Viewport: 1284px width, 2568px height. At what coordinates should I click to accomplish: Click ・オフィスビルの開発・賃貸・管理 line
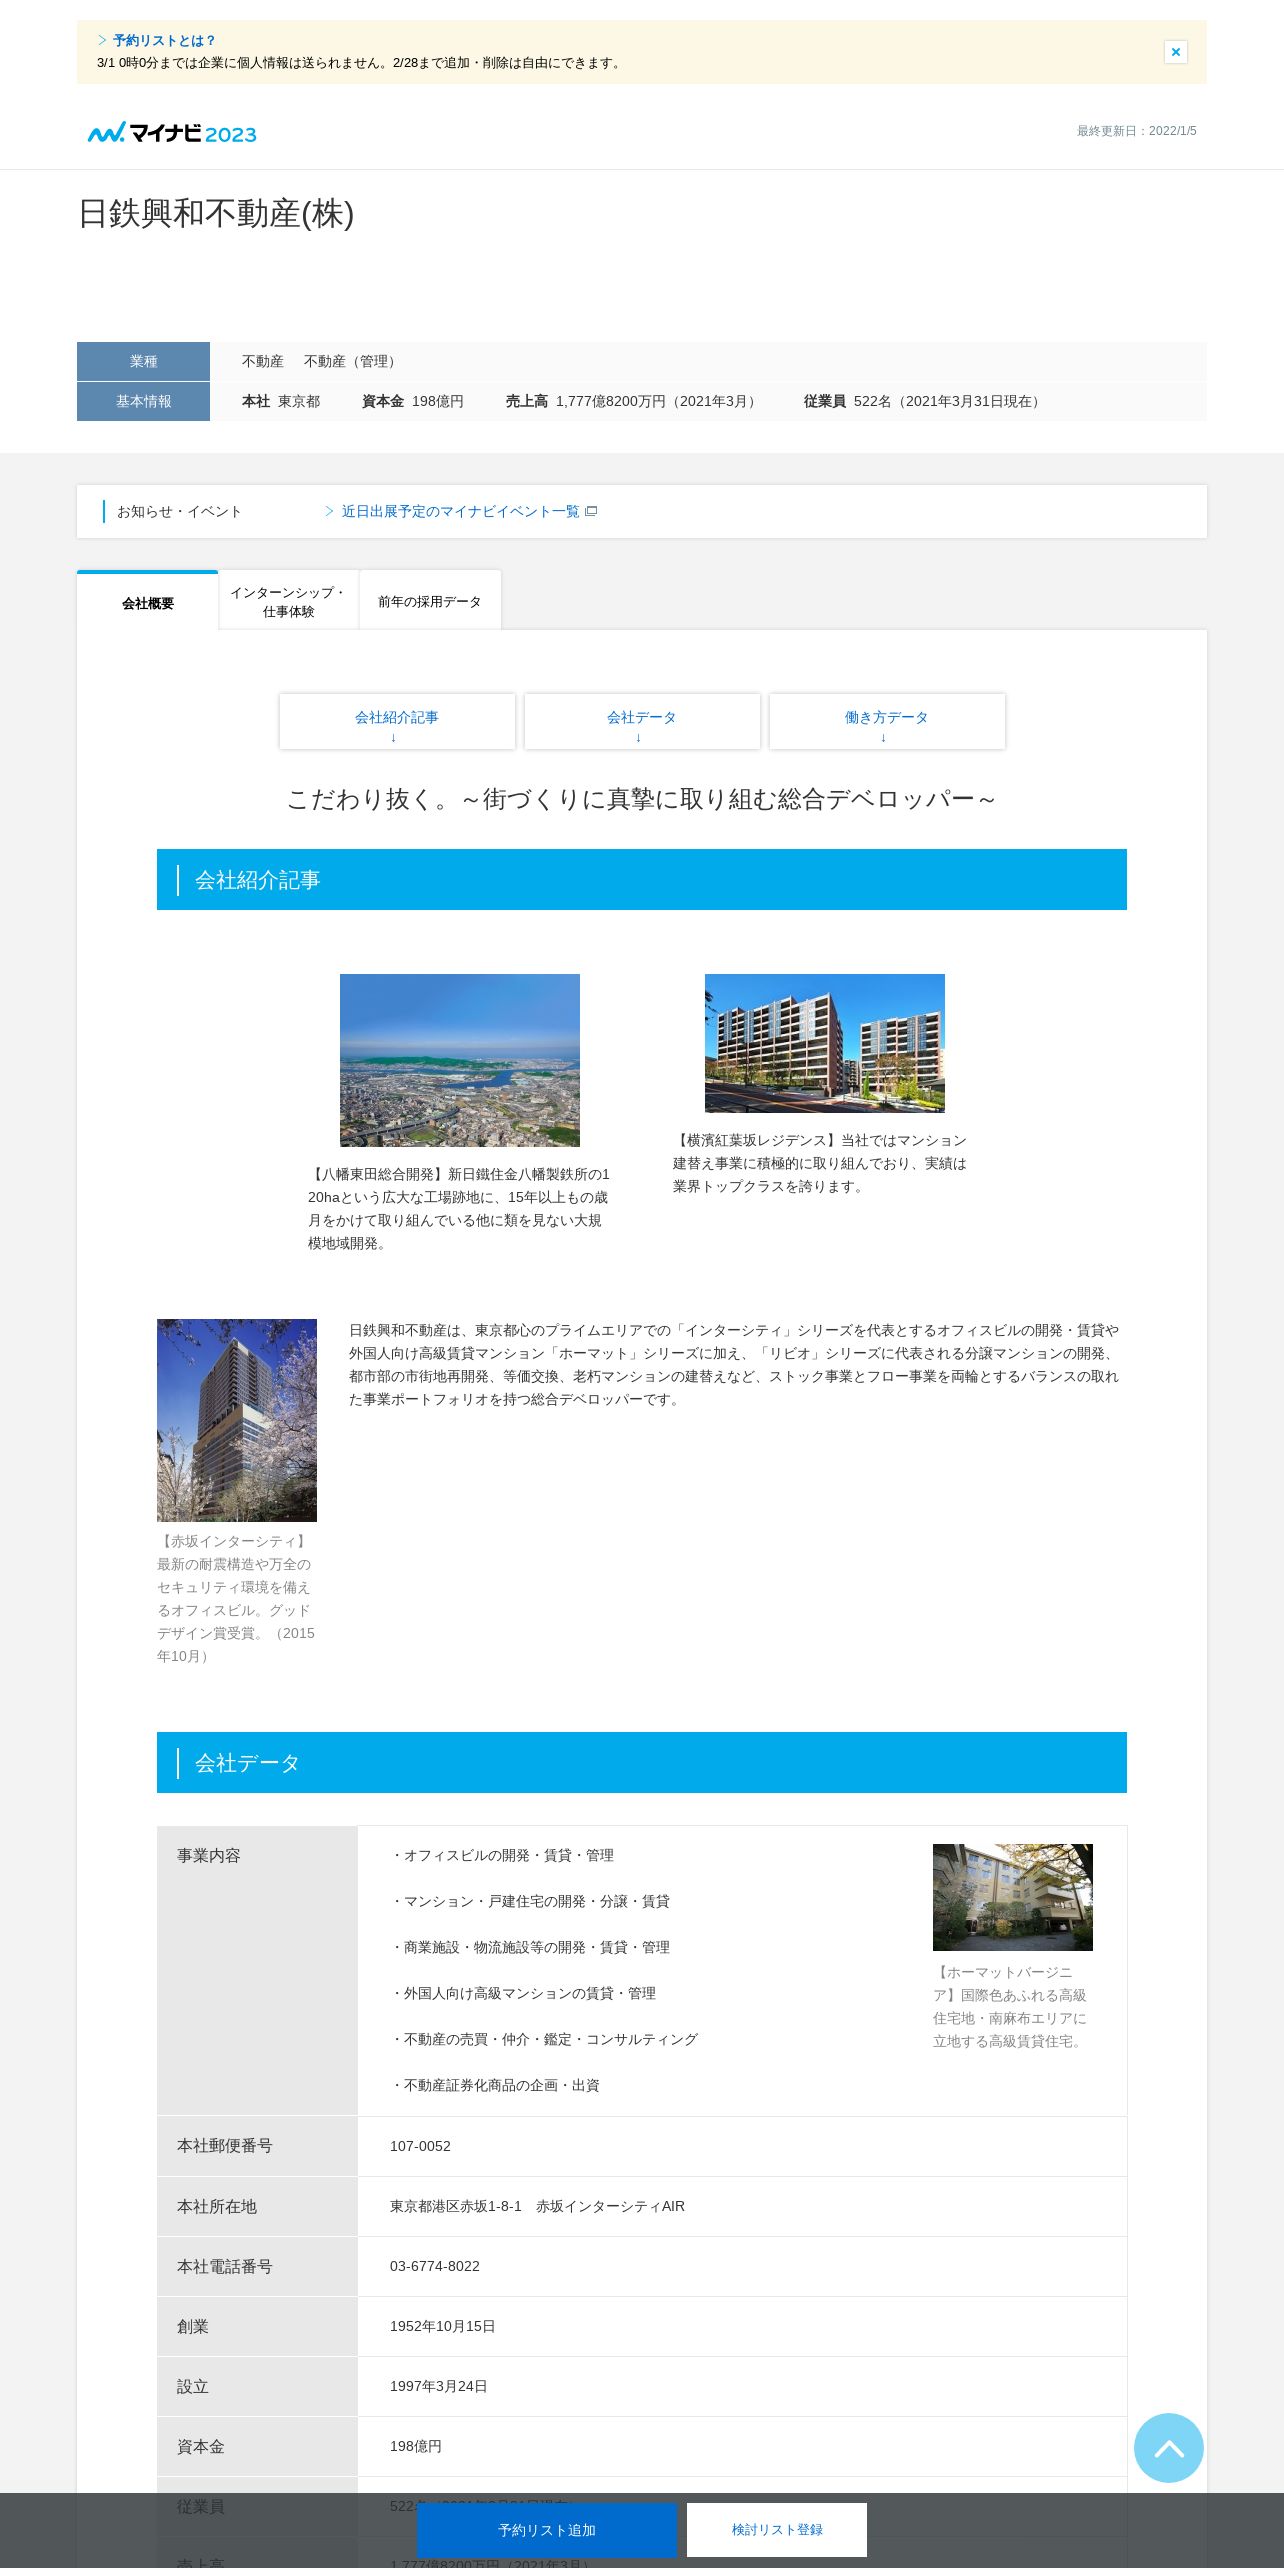click(x=502, y=1855)
